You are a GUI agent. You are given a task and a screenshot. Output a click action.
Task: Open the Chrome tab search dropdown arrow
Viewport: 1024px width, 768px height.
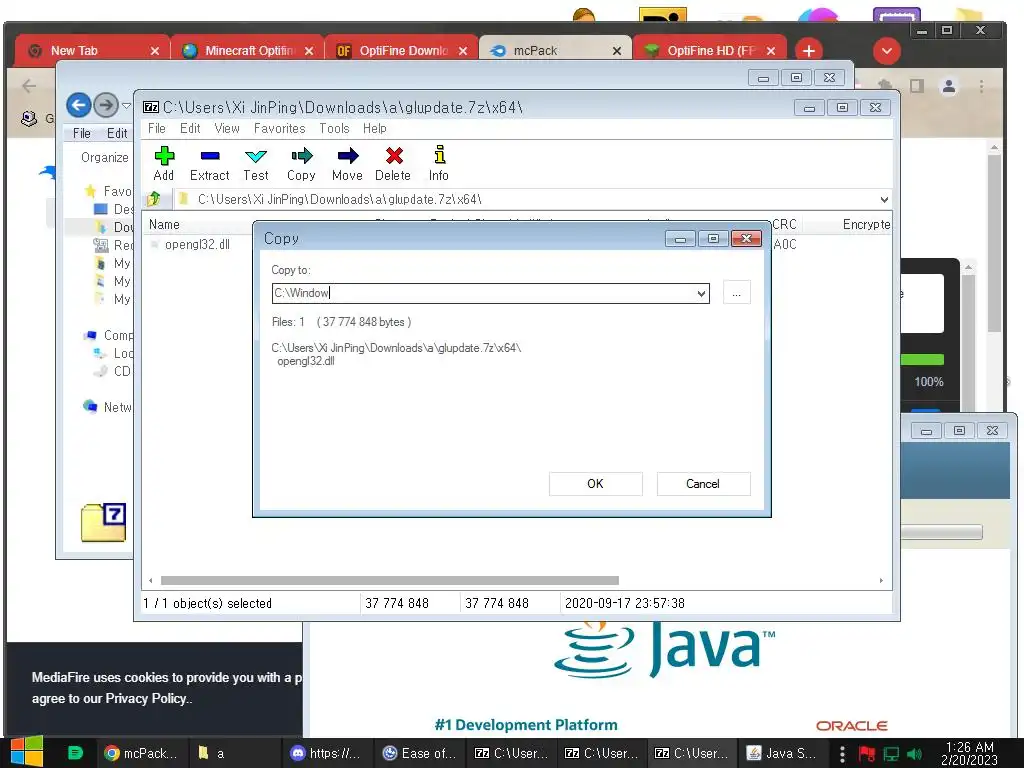pos(886,51)
